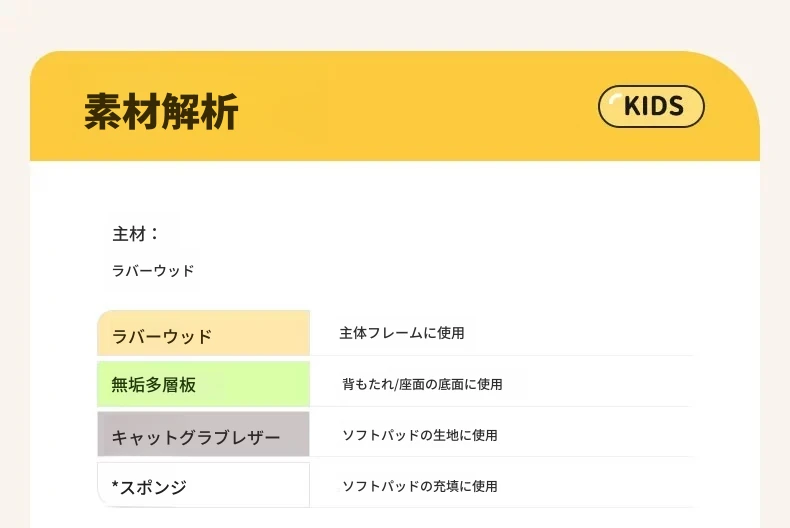Select the yellow ラバーウッド table cell
This screenshot has width=790, height=528.
(x=204, y=334)
